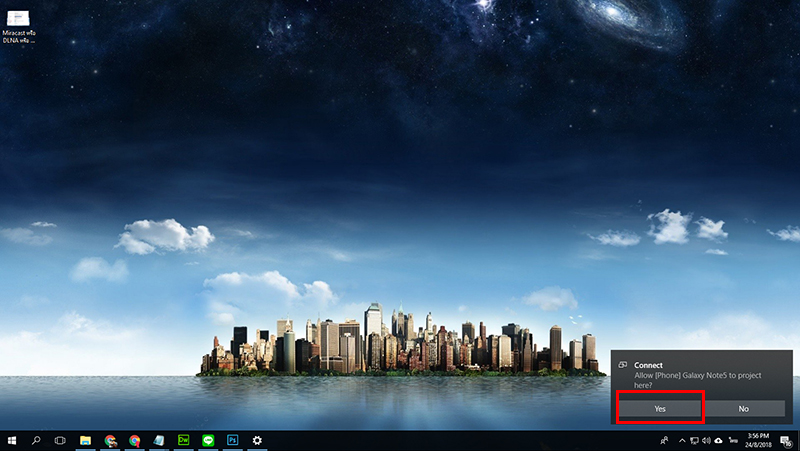Open the LINE messenger taskbar icon
The width and height of the screenshot is (800, 451).
coord(208,440)
